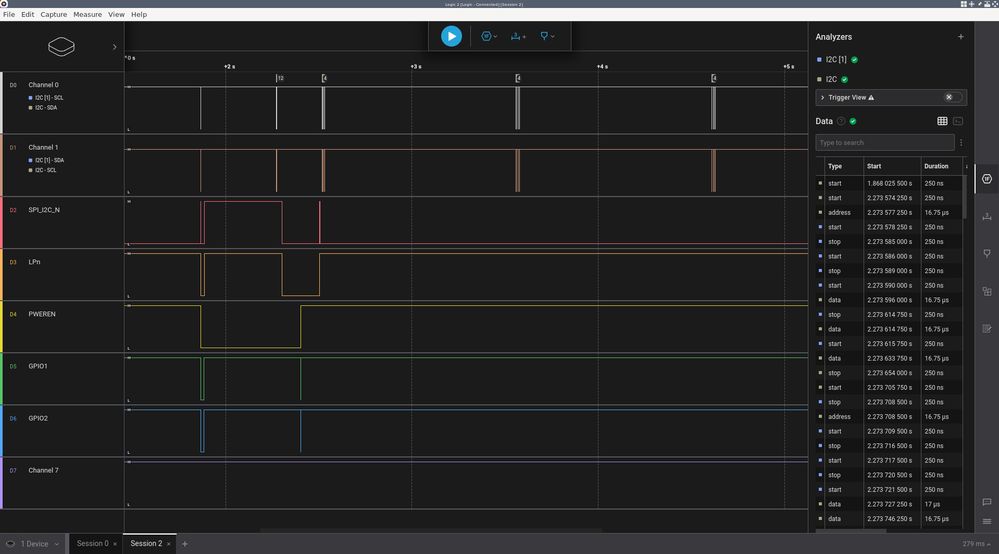Image resolution: width=999 pixels, height=554 pixels.
Task: Select the Channel 1 label
Action: coord(43,147)
